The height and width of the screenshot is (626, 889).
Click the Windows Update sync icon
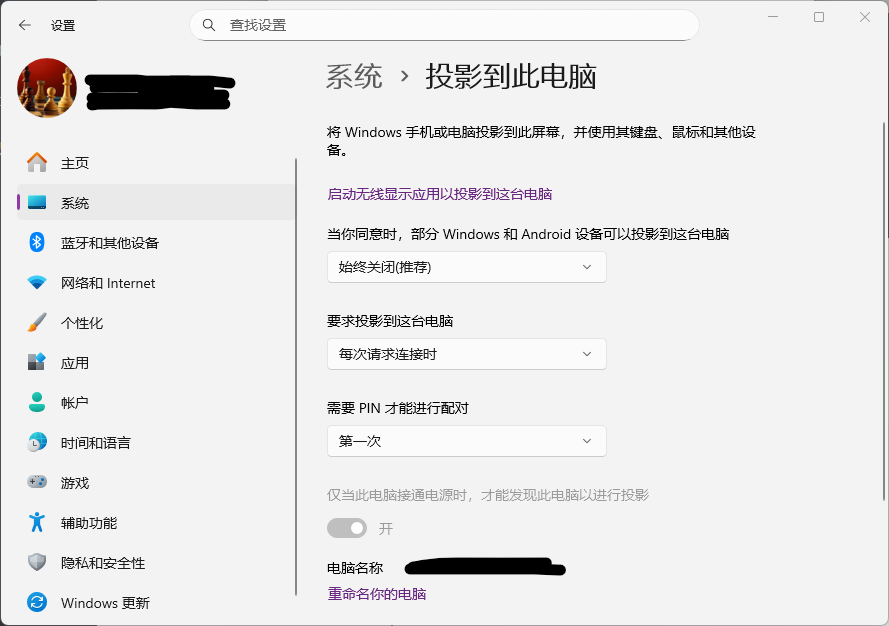(37, 603)
